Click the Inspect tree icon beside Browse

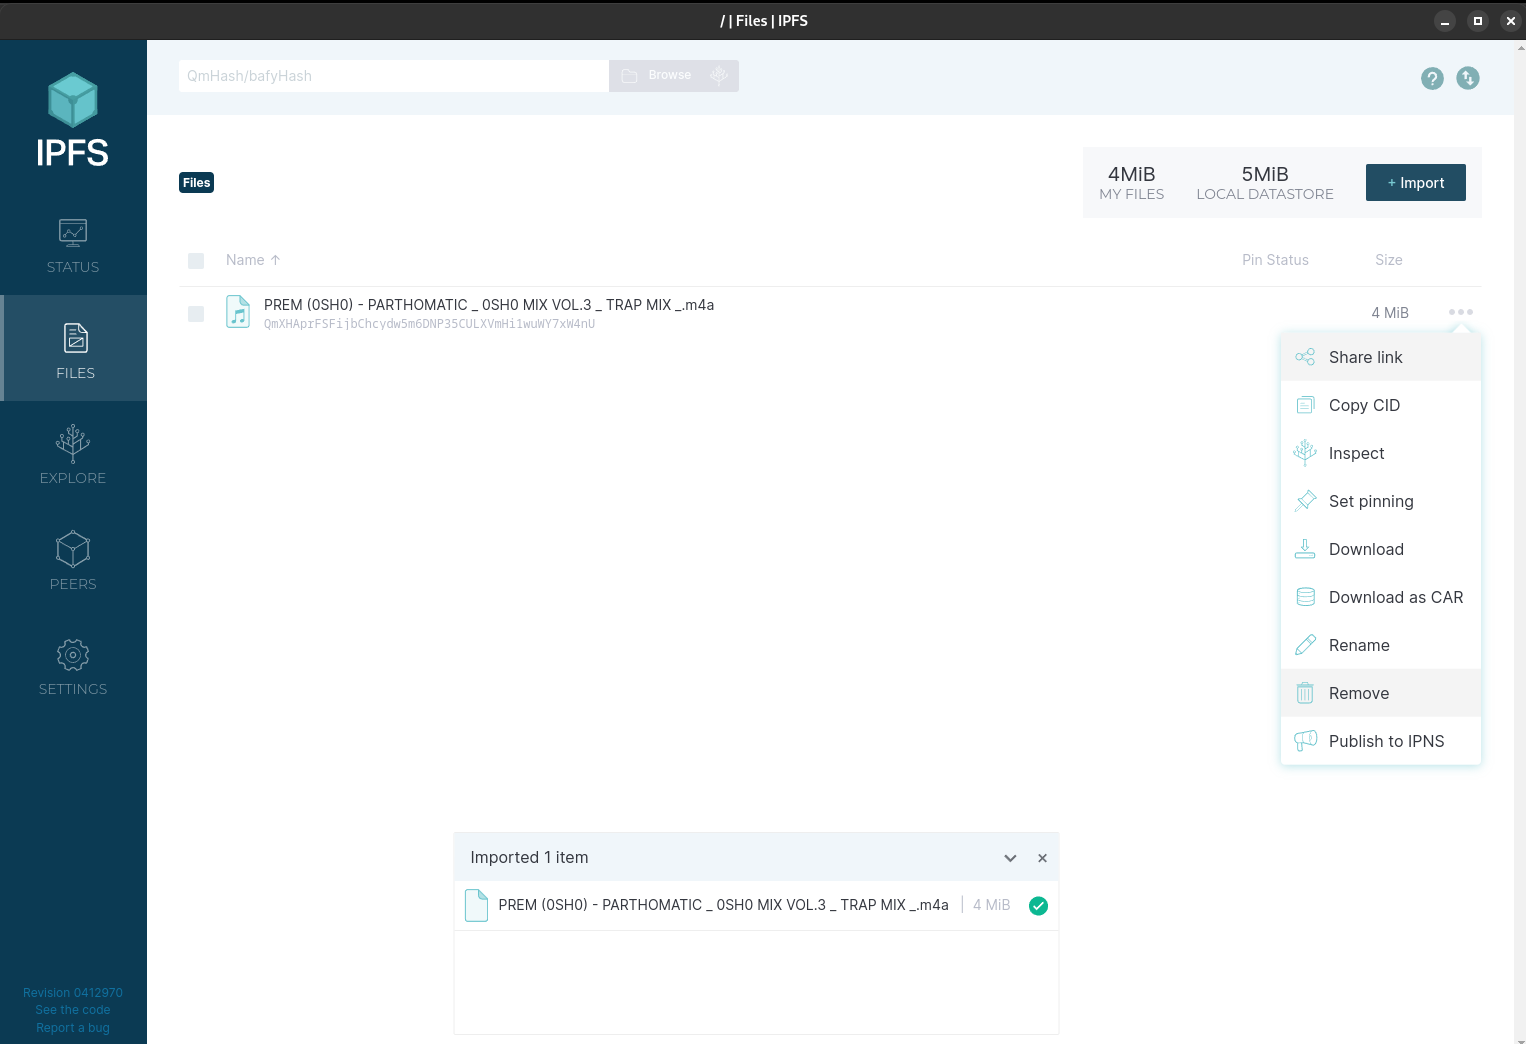click(719, 75)
